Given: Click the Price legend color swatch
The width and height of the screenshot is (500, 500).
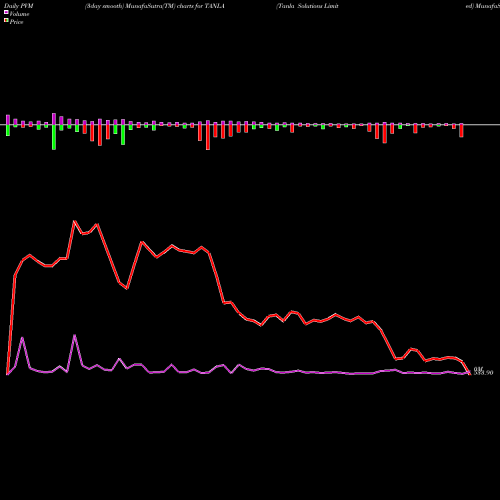Looking at the screenshot, I should click(x=6, y=21).
